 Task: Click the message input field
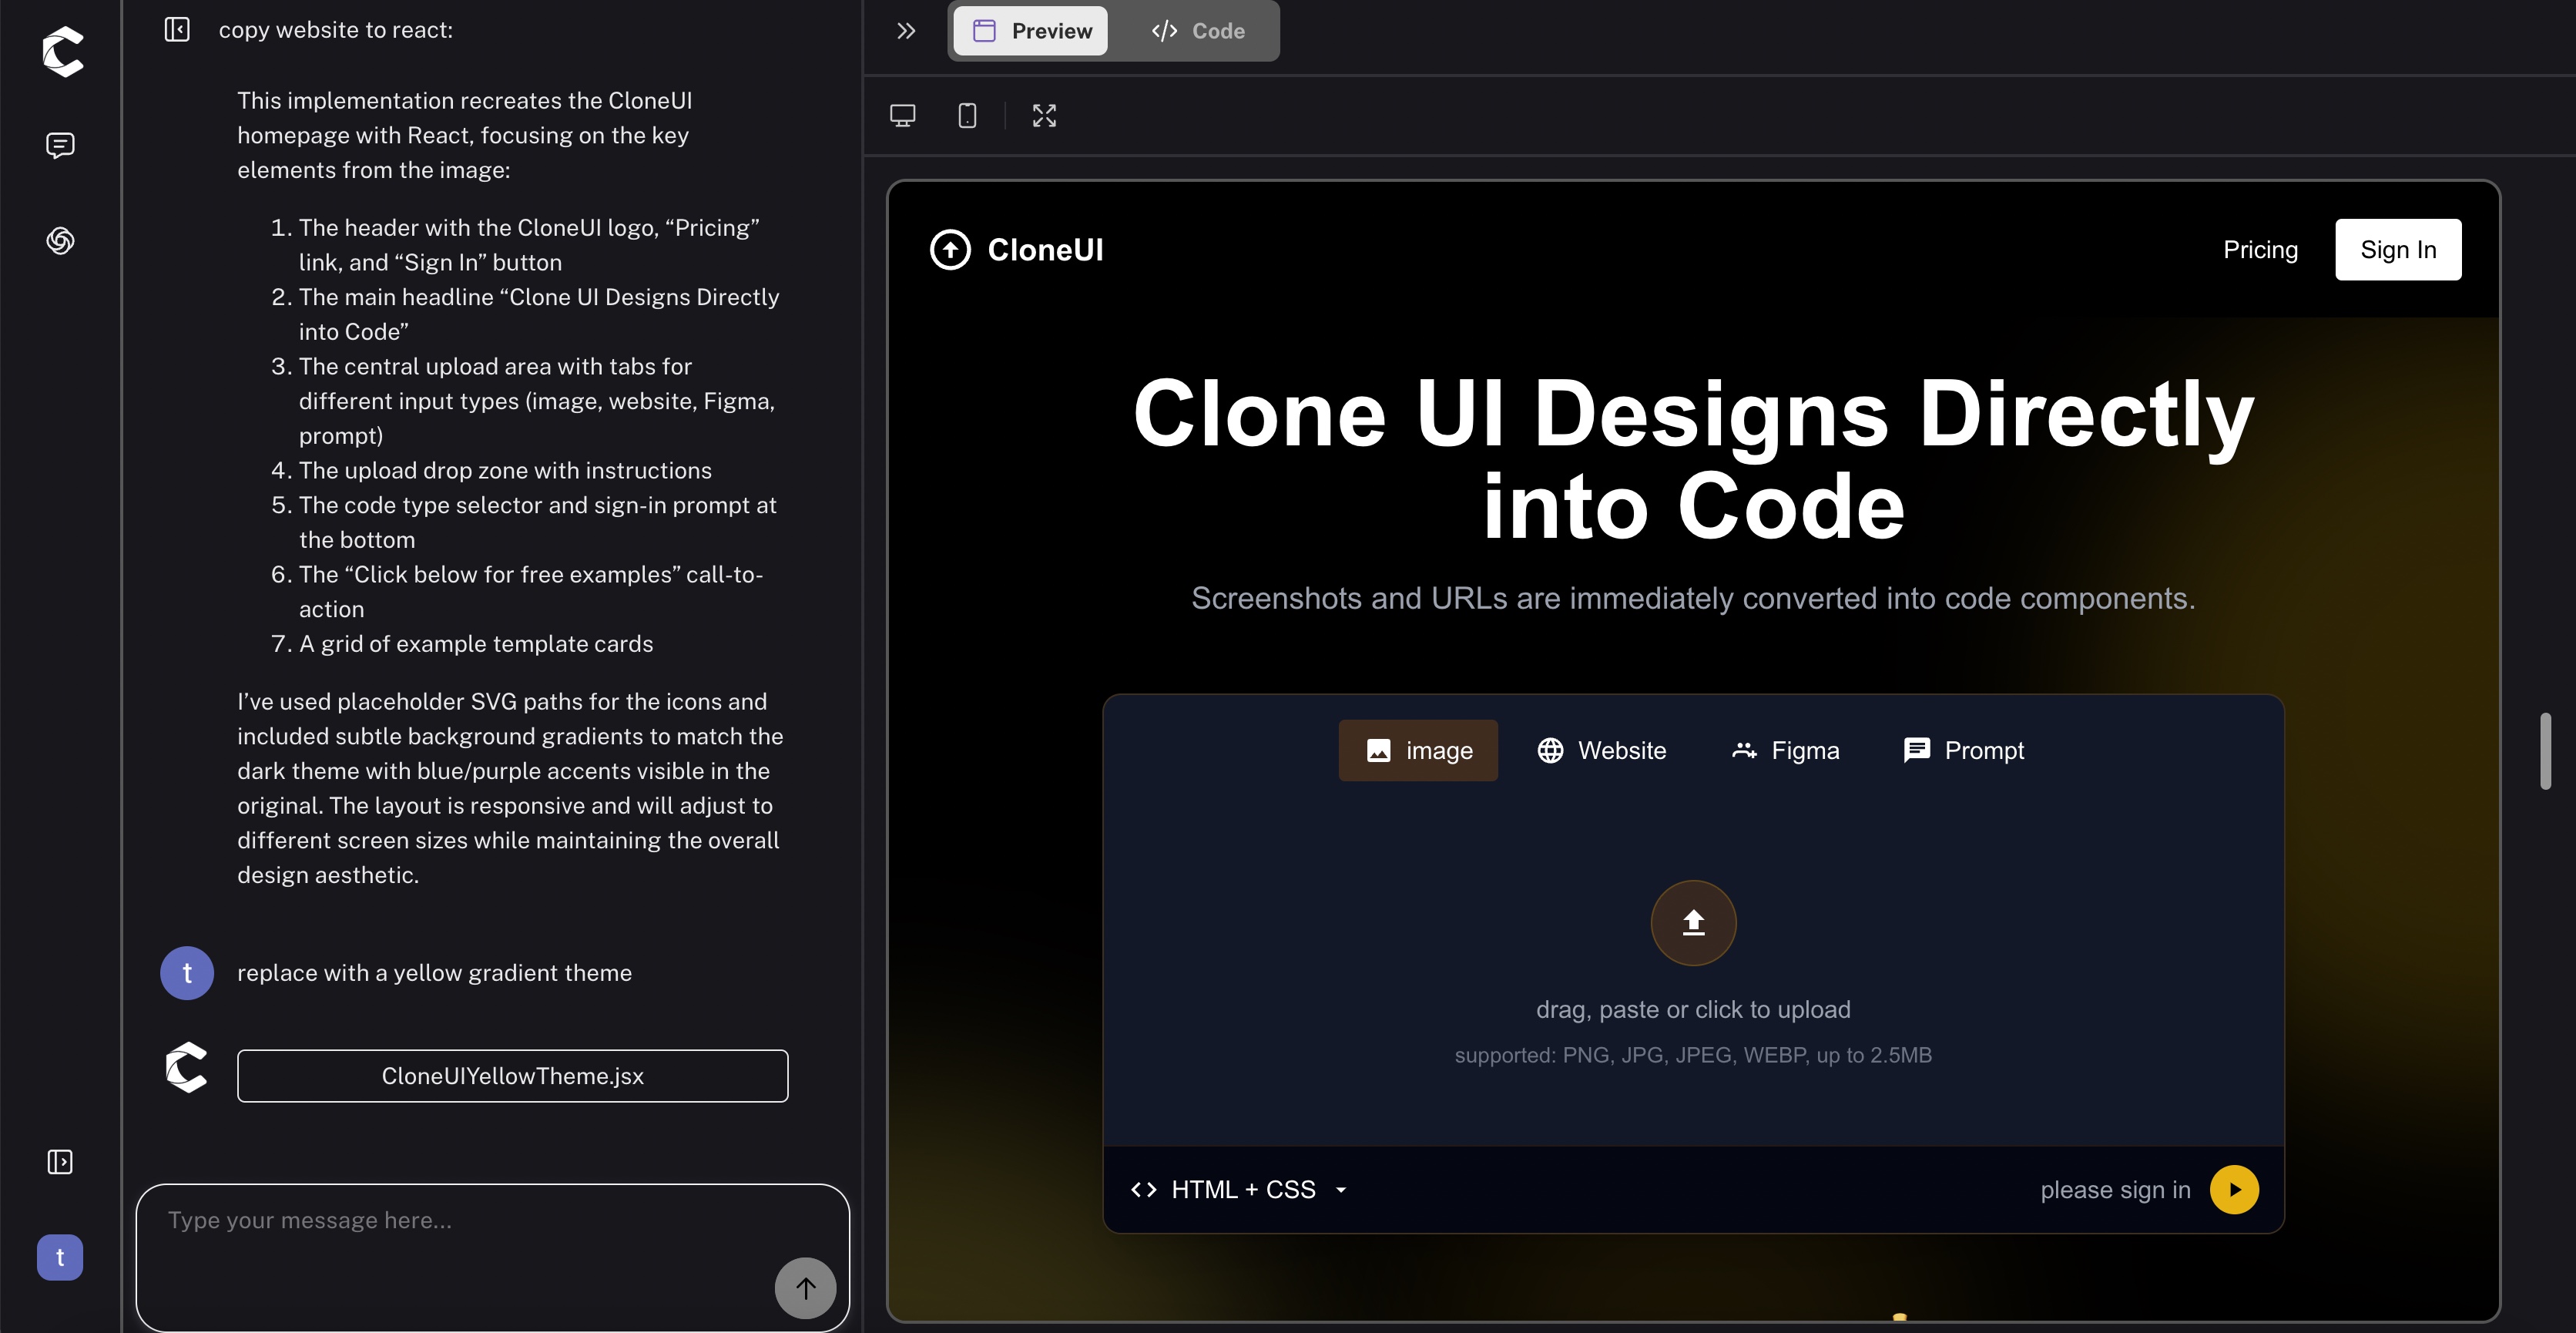click(493, 1257)
